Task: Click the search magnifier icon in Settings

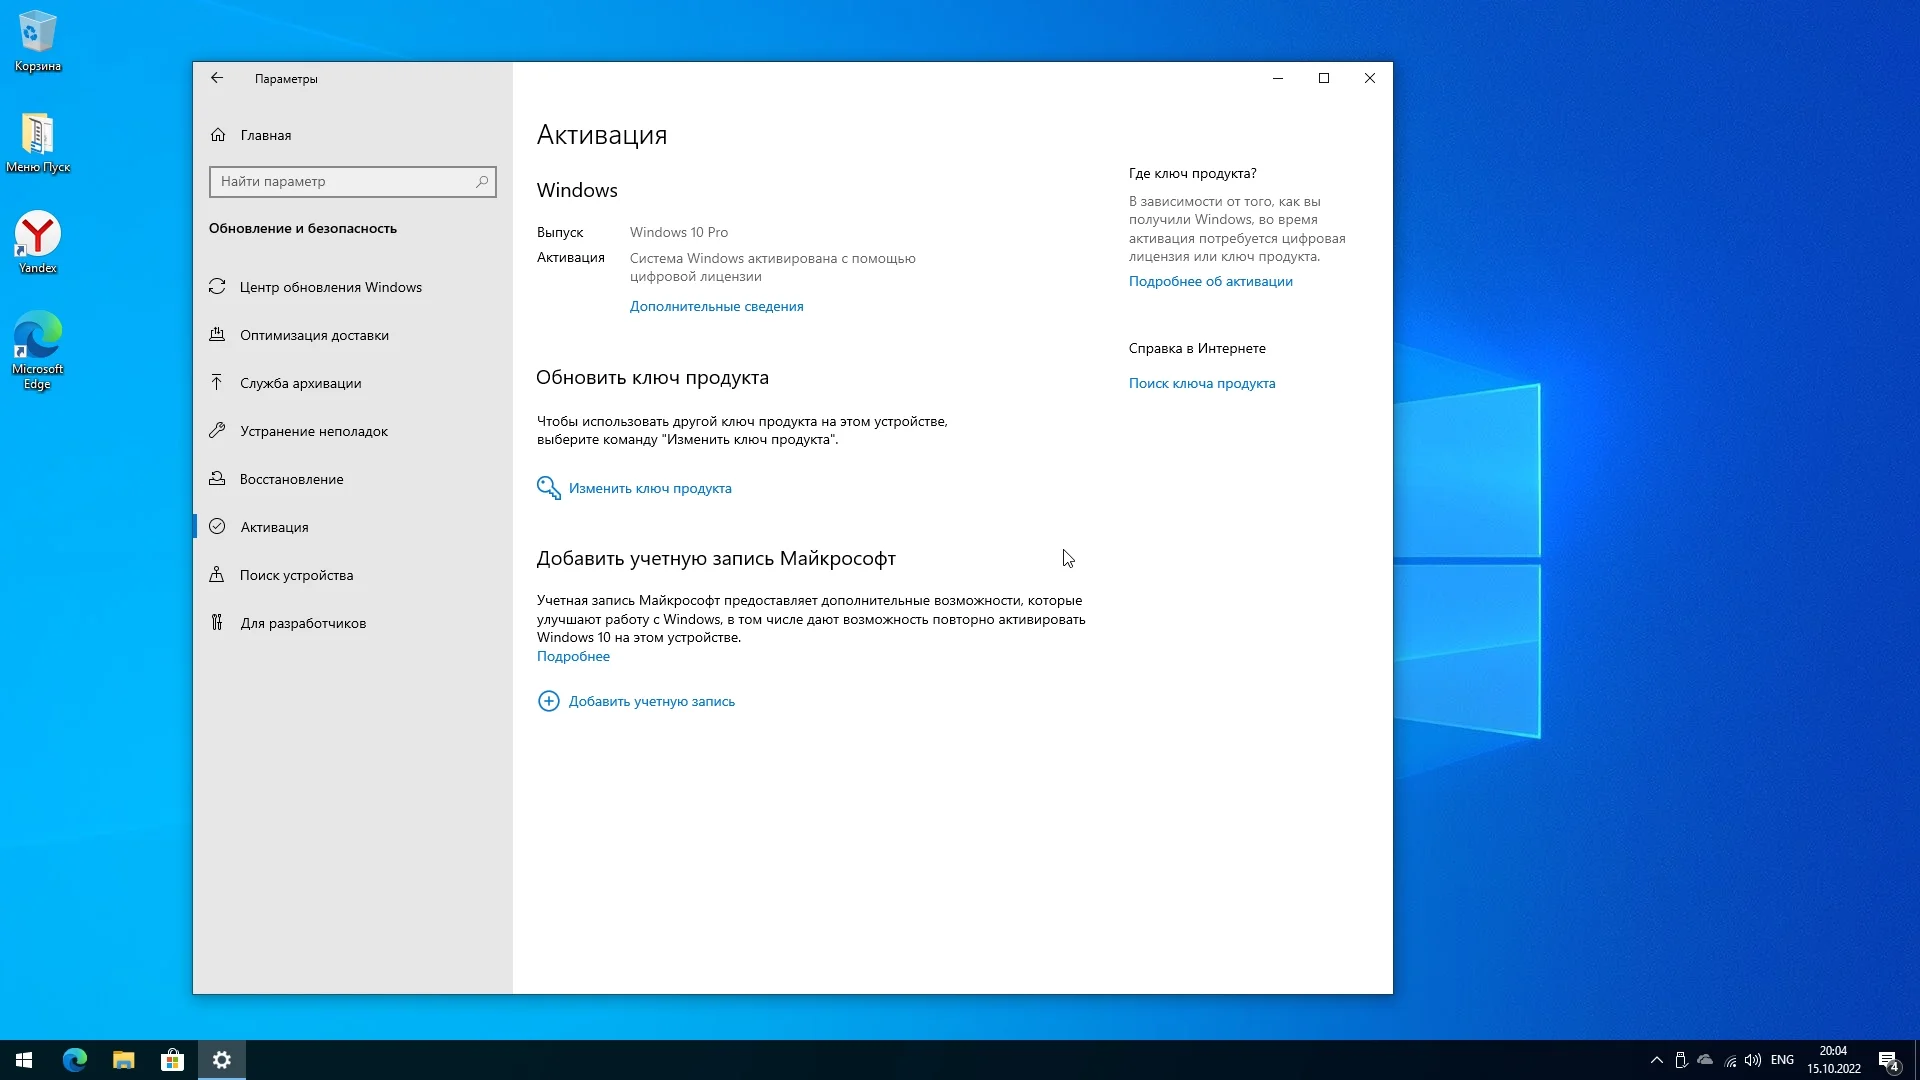Action: (x=482, y=182)
